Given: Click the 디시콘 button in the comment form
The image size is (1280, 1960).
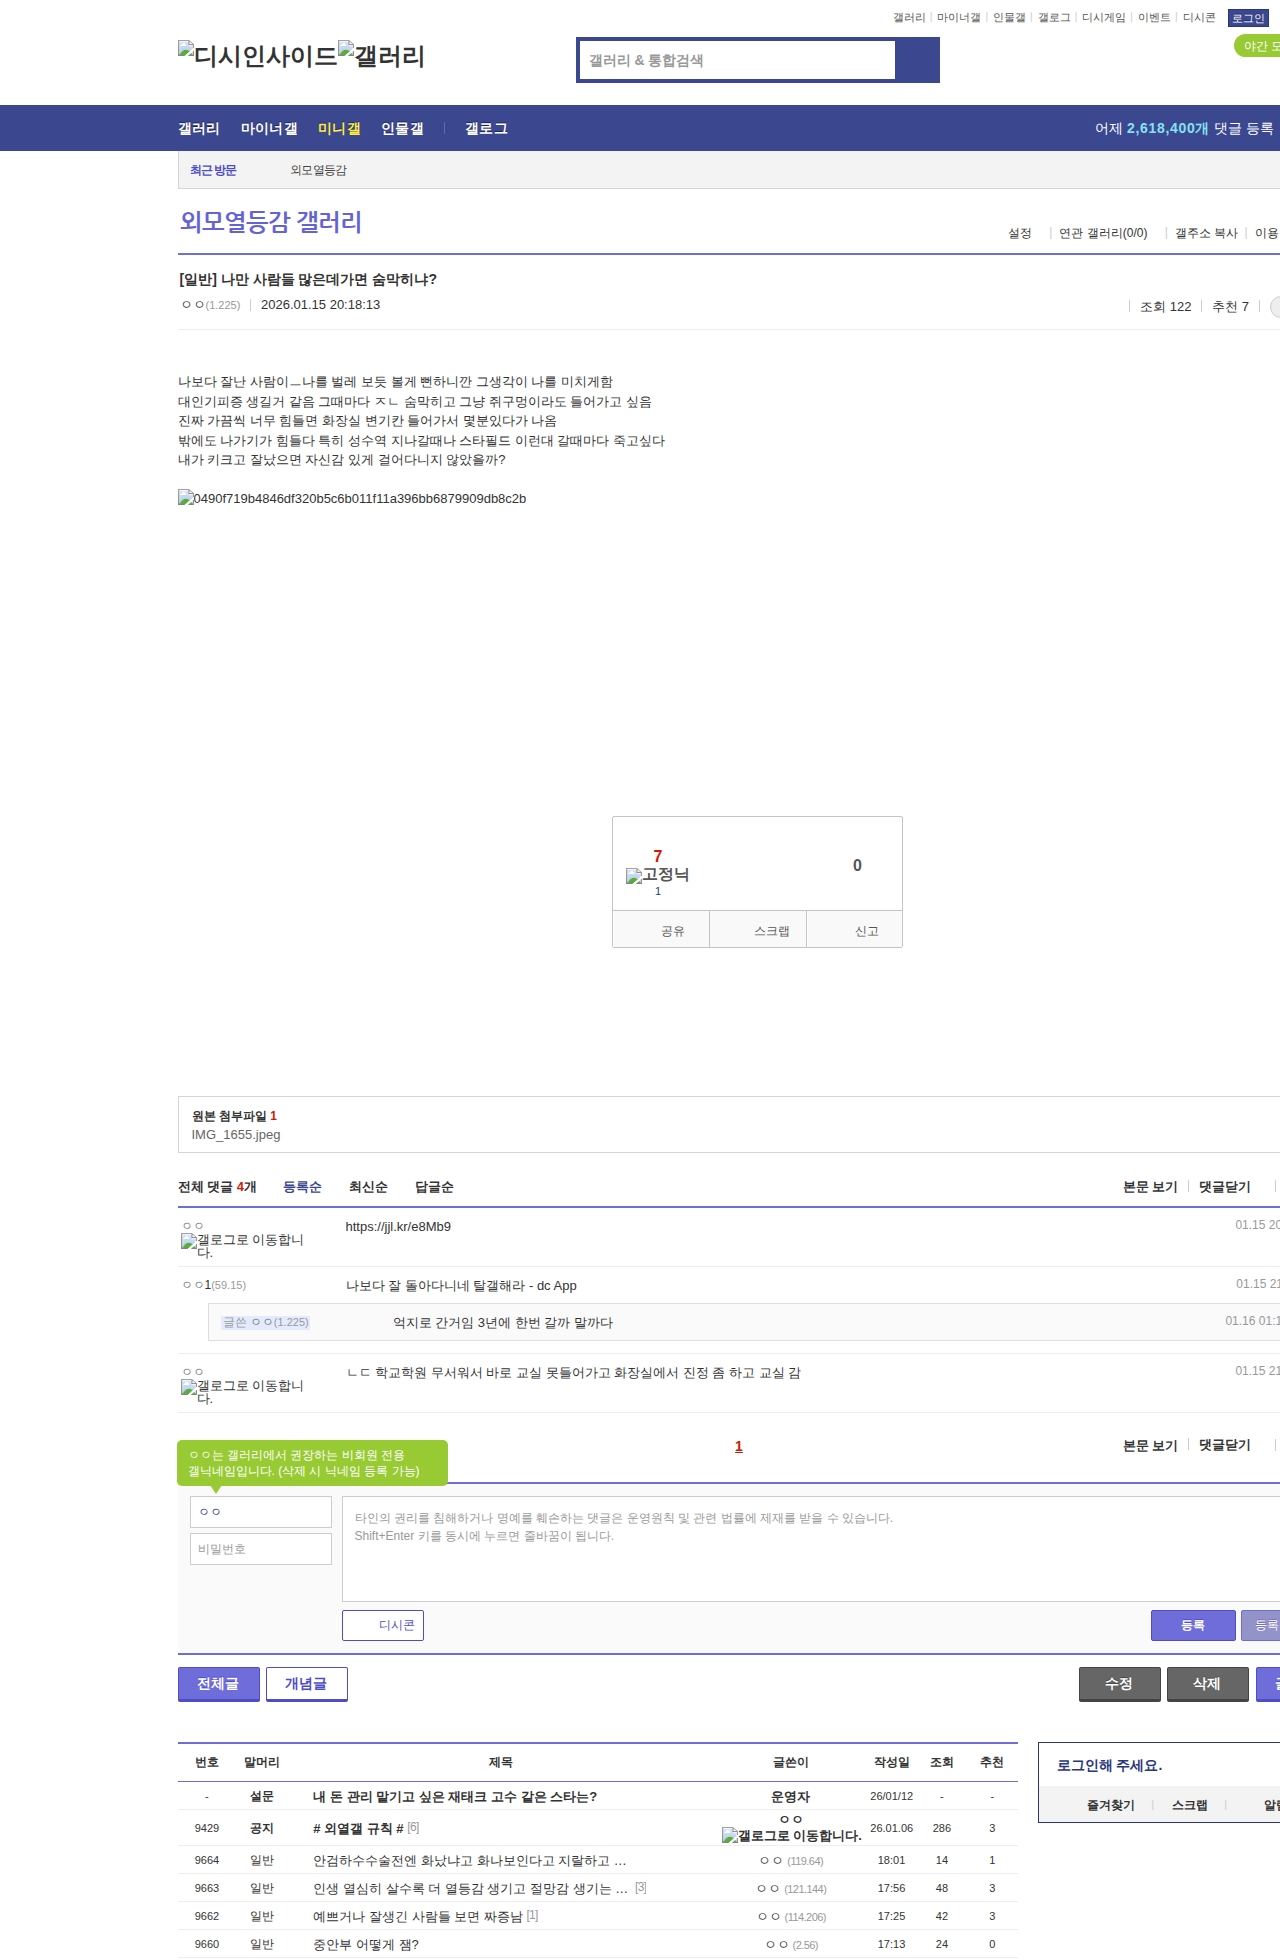Looking at the screenshot, I should (383, 1625).
